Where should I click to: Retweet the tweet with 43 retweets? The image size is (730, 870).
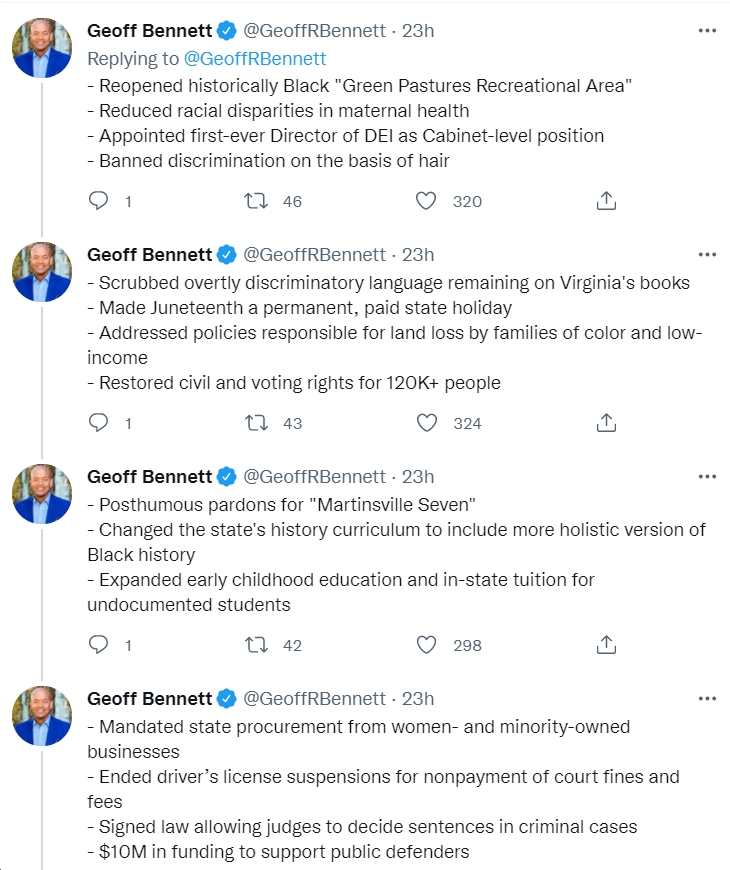[256, 423]
